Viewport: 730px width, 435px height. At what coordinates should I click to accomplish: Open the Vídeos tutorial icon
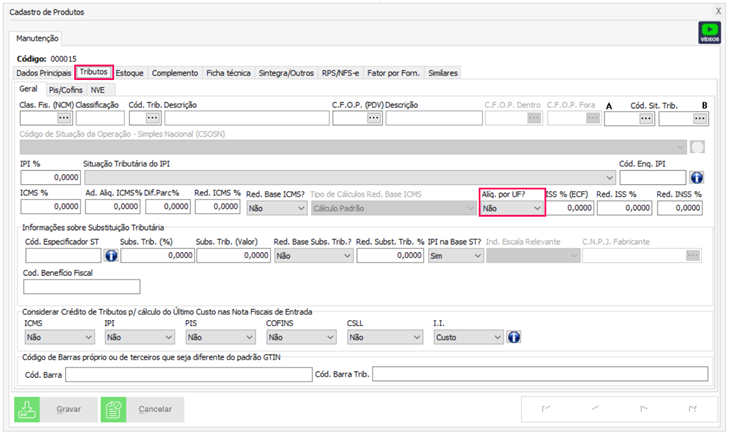point(709,34)
